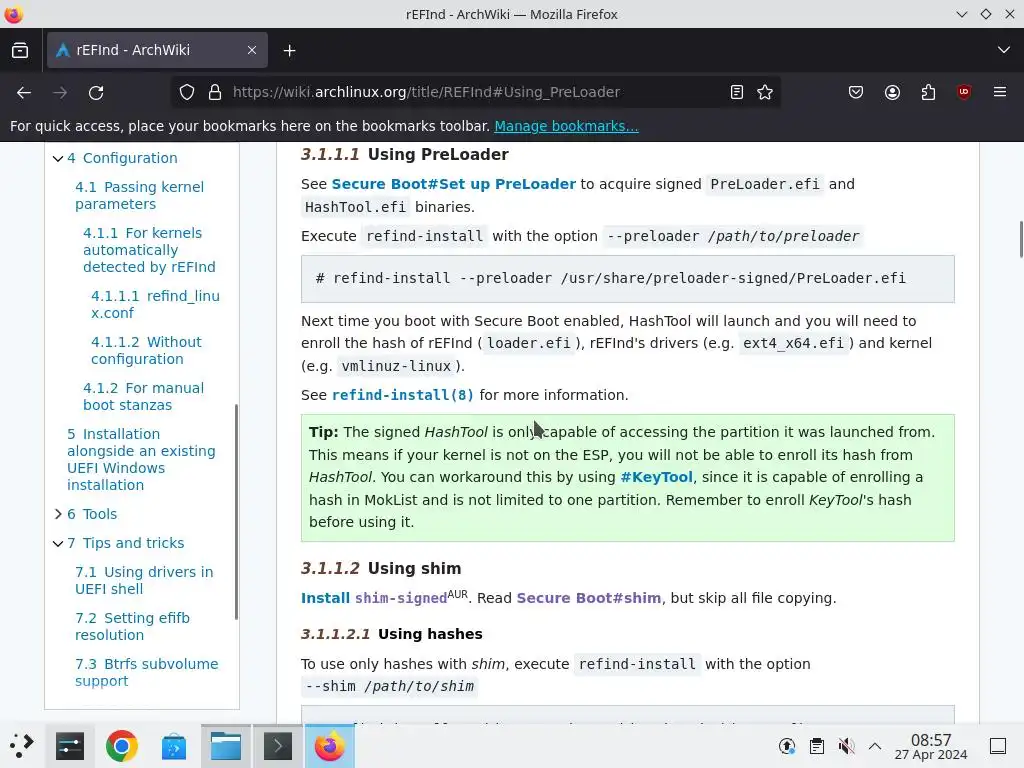Open the Discover software store taskbar icon

(x=174, y=746)
